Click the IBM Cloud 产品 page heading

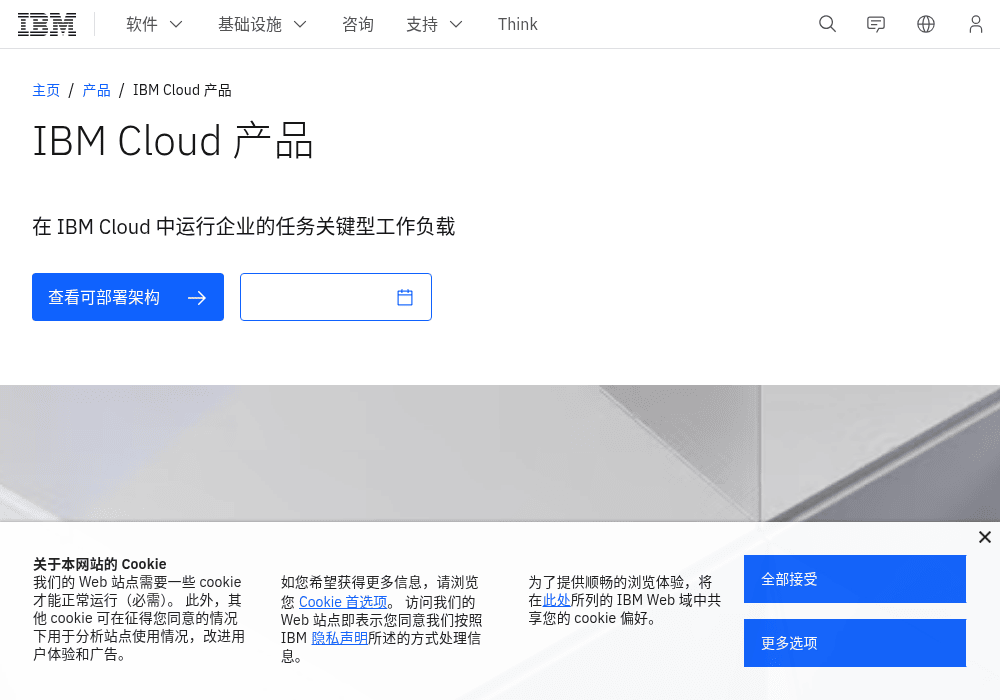click(x=173, y=140)
